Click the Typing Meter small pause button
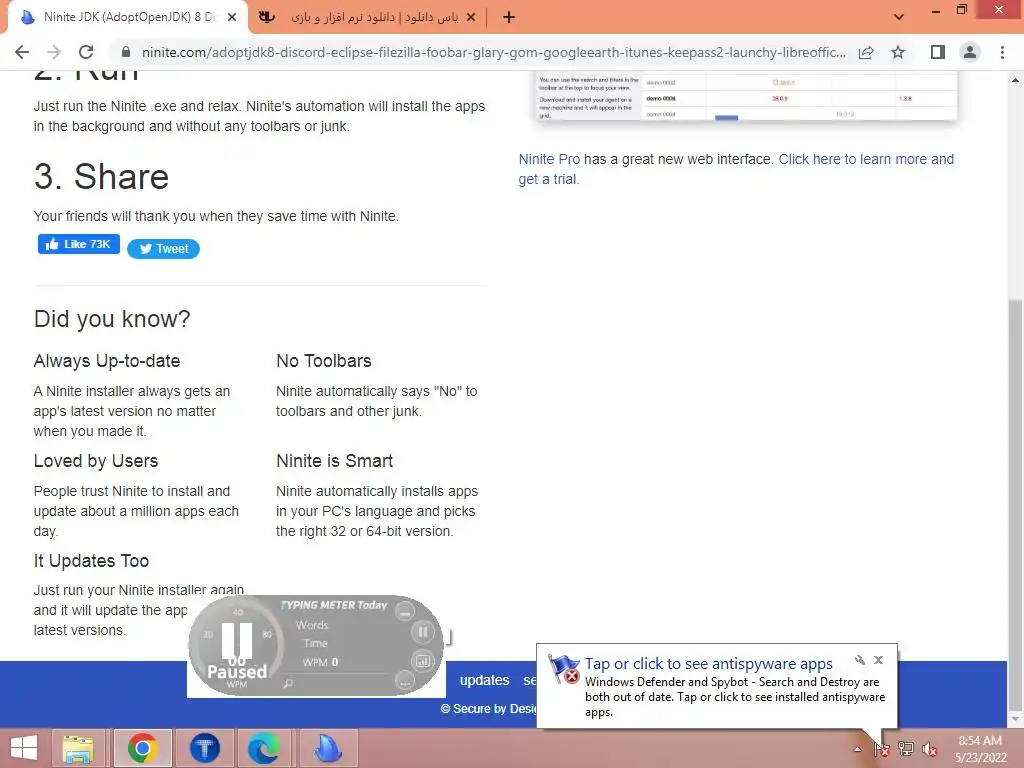Viewport: 1024px width, 768px height. tap(423, 632)
